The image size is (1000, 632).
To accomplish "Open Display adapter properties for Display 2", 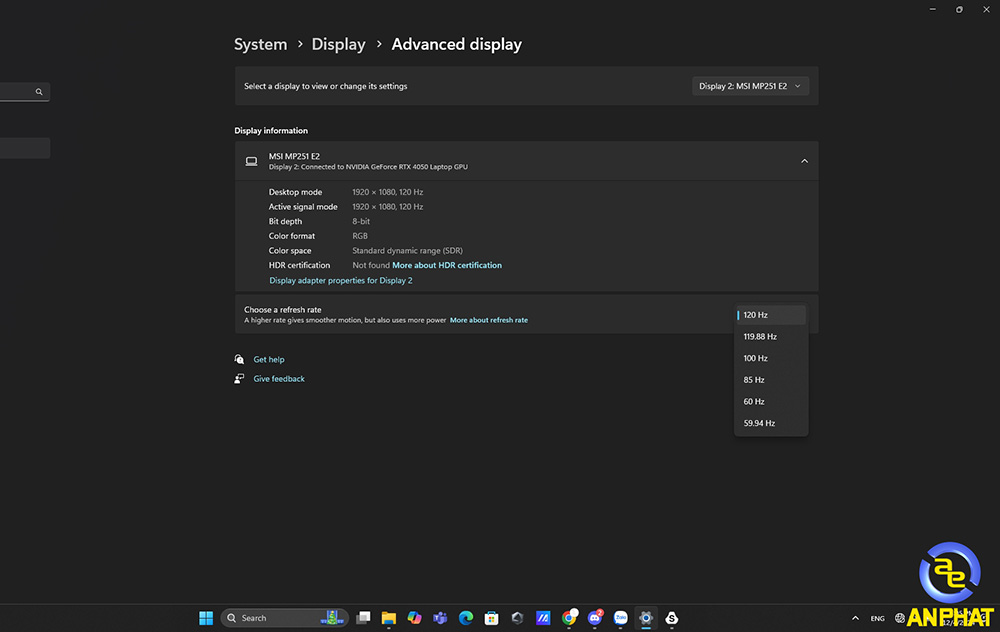I will pos(341,281).
